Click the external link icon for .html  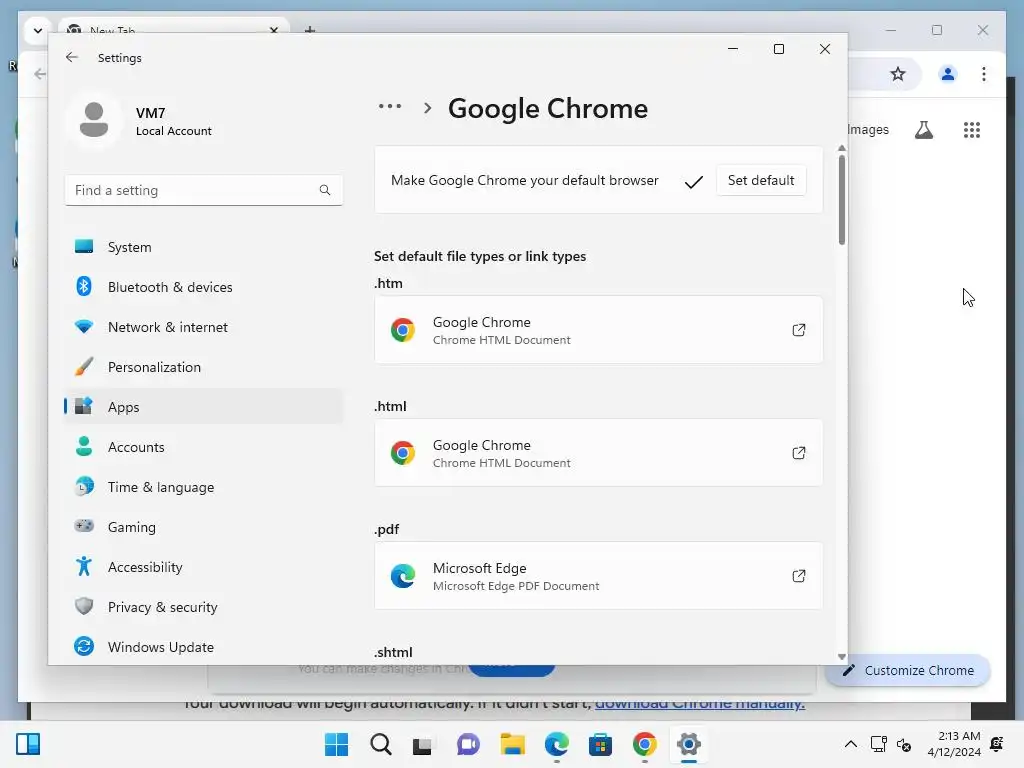tap(799, 453)
